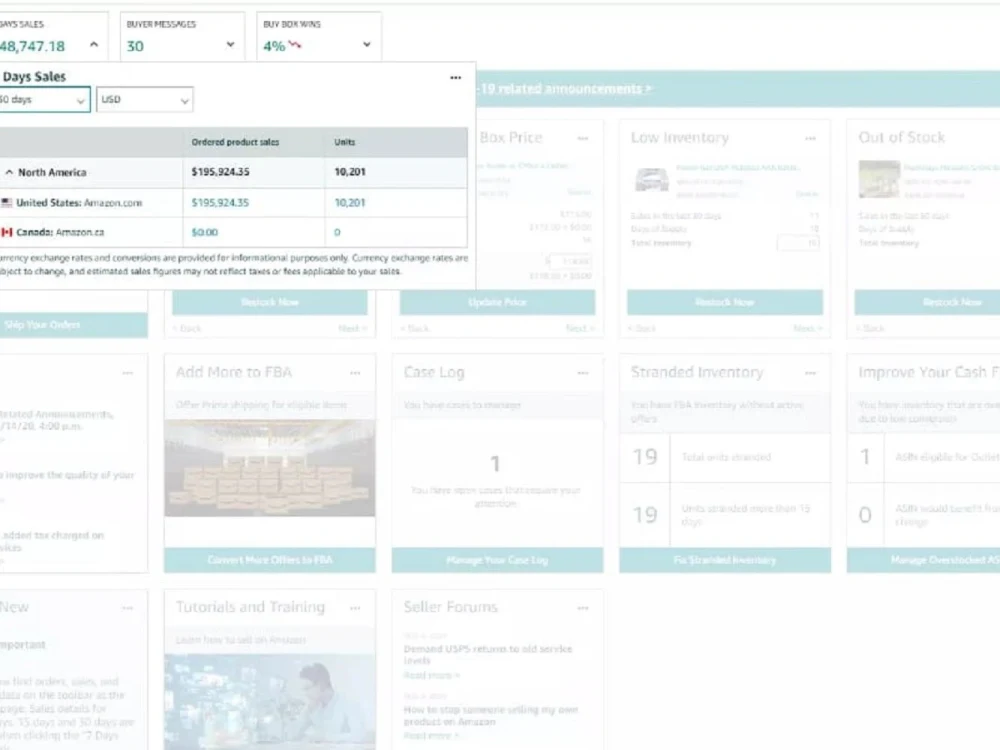Open Low Inventory card ellipsis menu
The width and height of the screenshot is (1000, 750).
(x=811, y=138)
